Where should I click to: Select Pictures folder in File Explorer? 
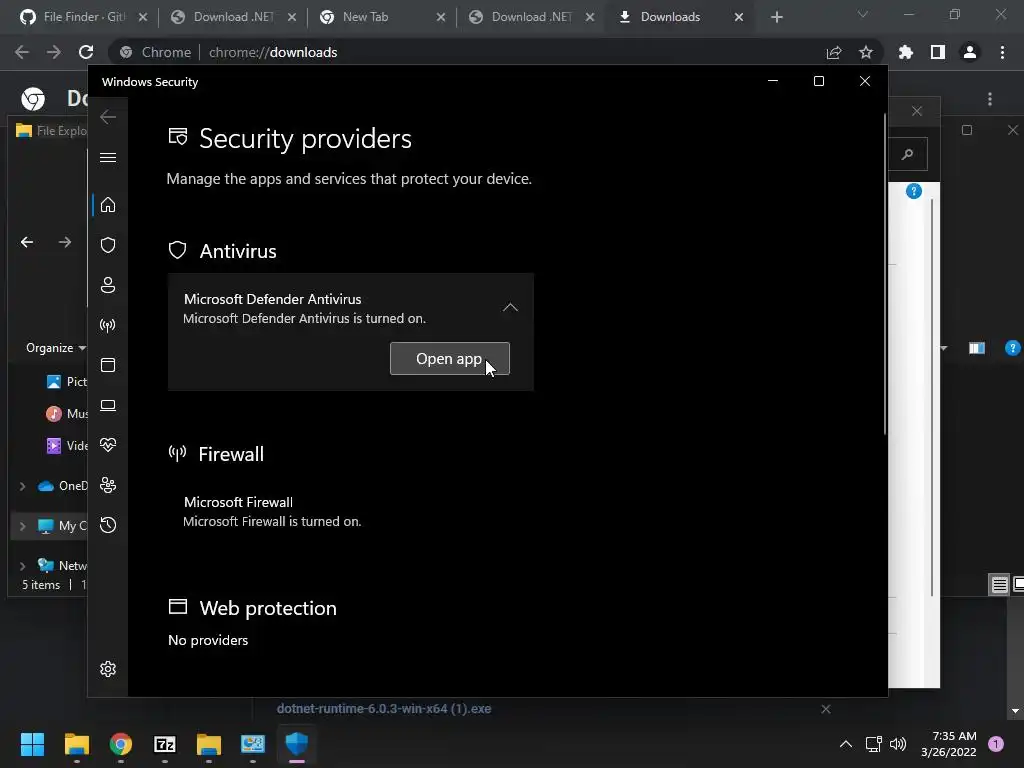pos(67,381)
